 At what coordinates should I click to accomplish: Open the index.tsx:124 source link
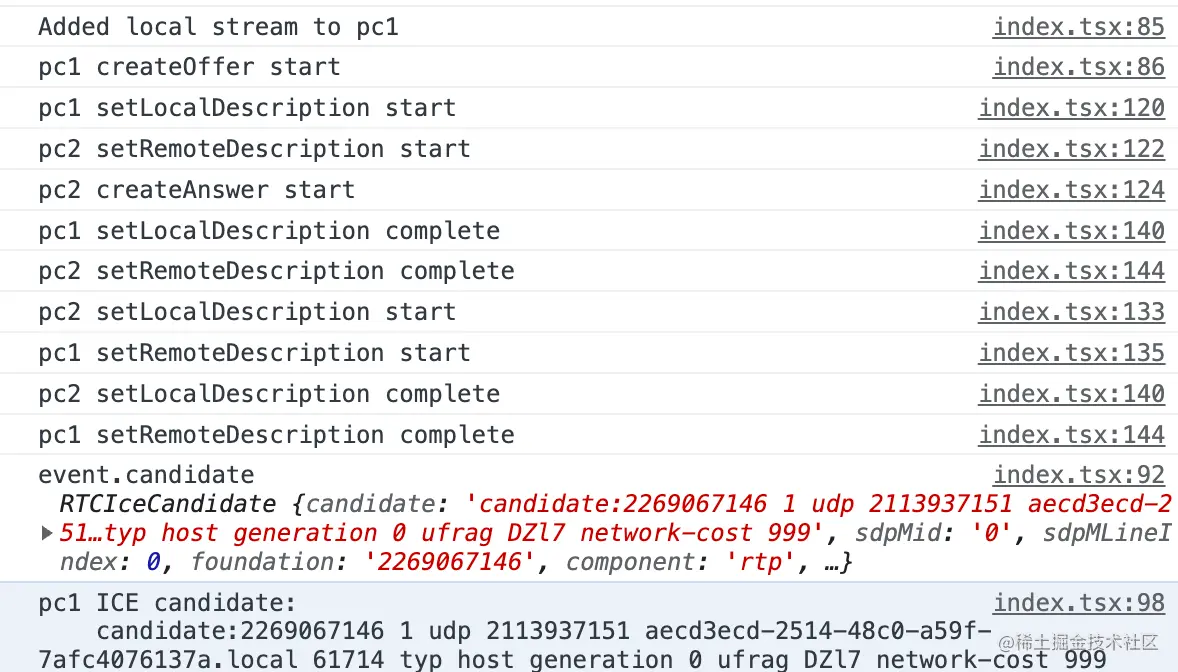click(x=1071, y=190)
